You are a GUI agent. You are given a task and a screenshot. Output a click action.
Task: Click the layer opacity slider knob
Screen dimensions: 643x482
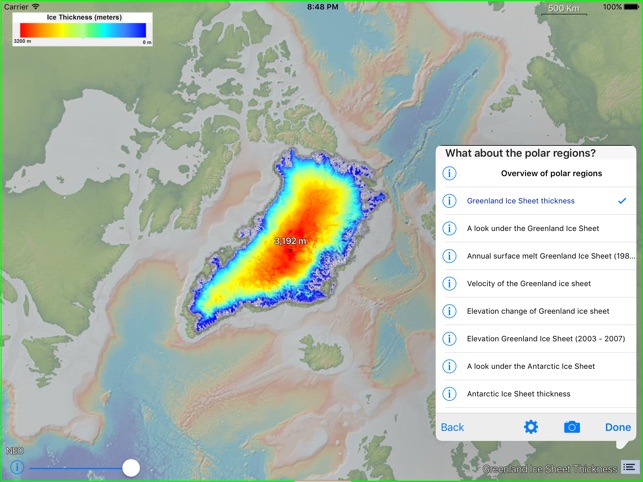pyautogui.click(x=131, y=468)
